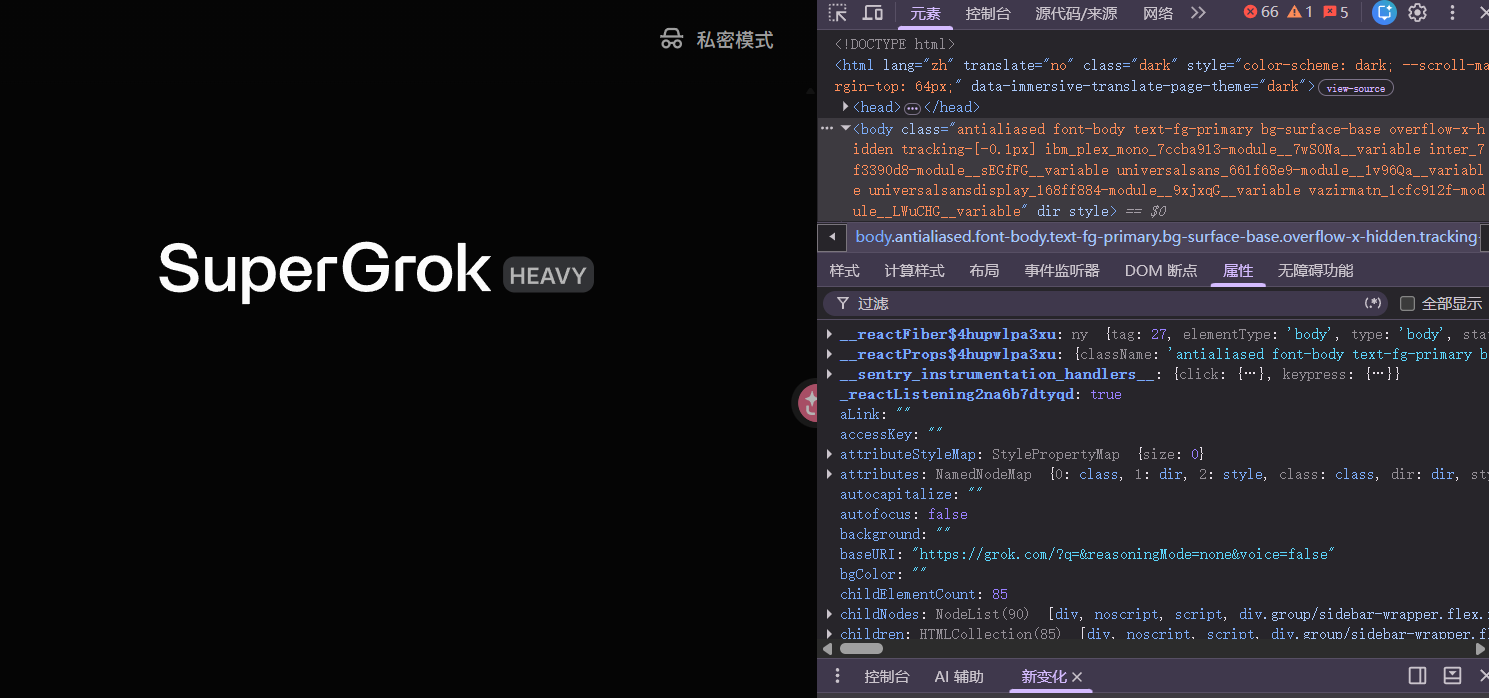
Task: Select the 新变化 drawer tab
Action: (x=1044, y=677)
